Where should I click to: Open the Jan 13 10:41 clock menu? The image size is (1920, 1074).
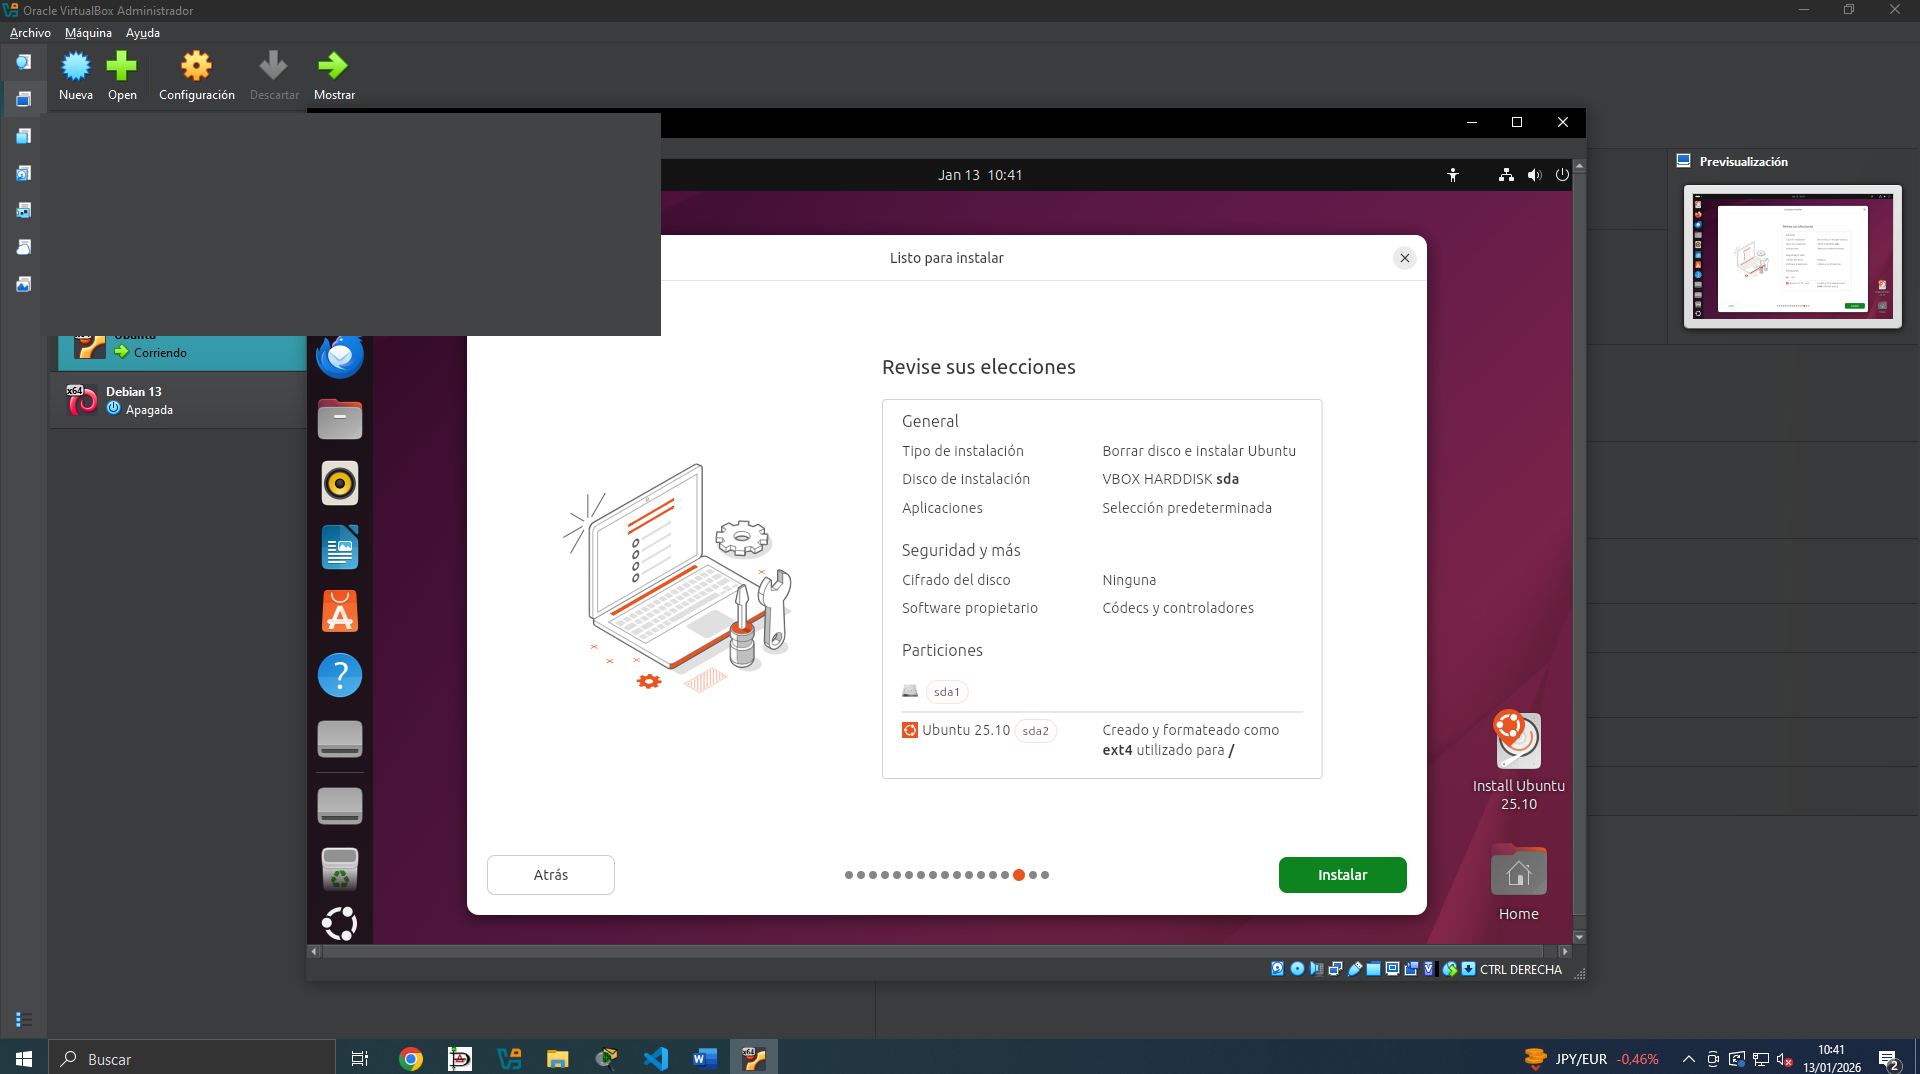point(980,175)
